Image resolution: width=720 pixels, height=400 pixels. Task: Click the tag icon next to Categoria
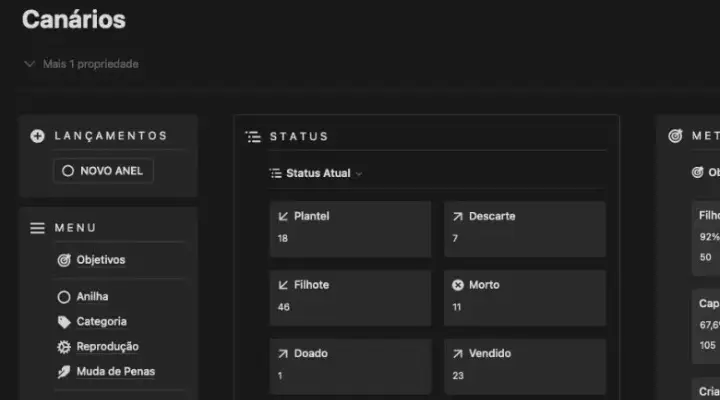tap(64, 322)
